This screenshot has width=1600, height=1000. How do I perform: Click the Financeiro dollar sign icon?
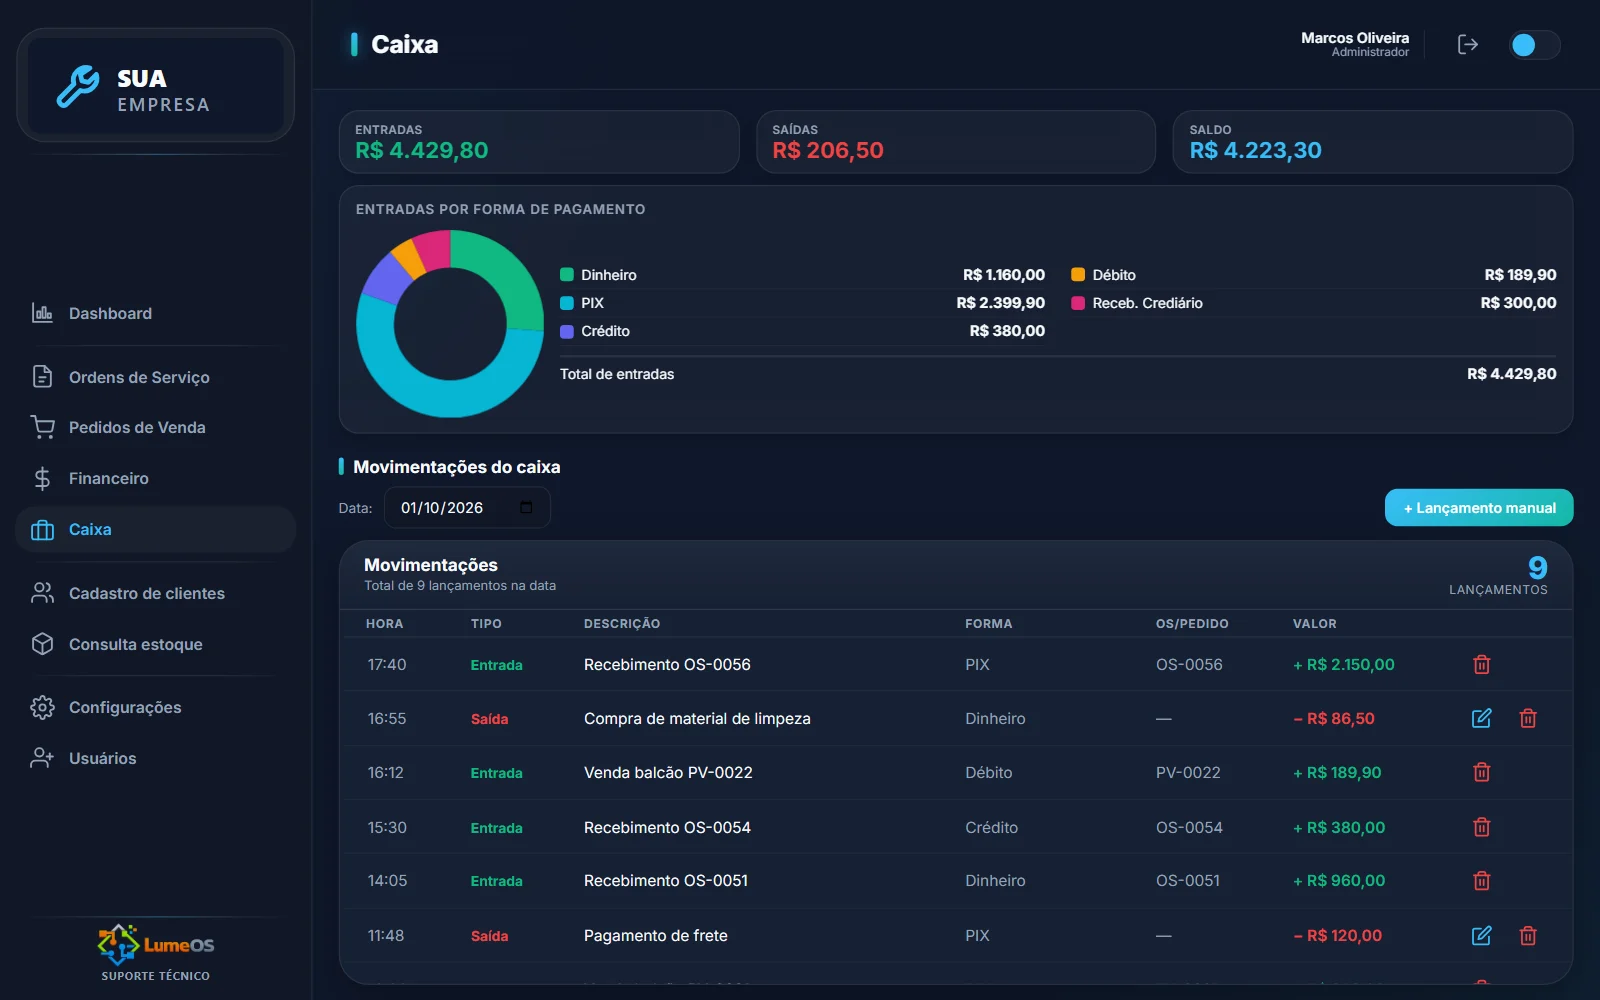tap(42, 478)
